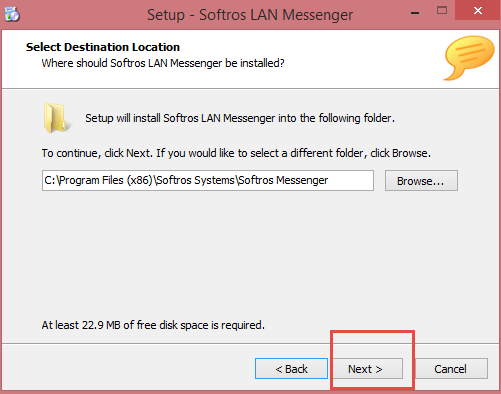Click the 'To continue, click Next' instruction text
This screenshot has height=394, width=501.
click(x=236, y=153)
